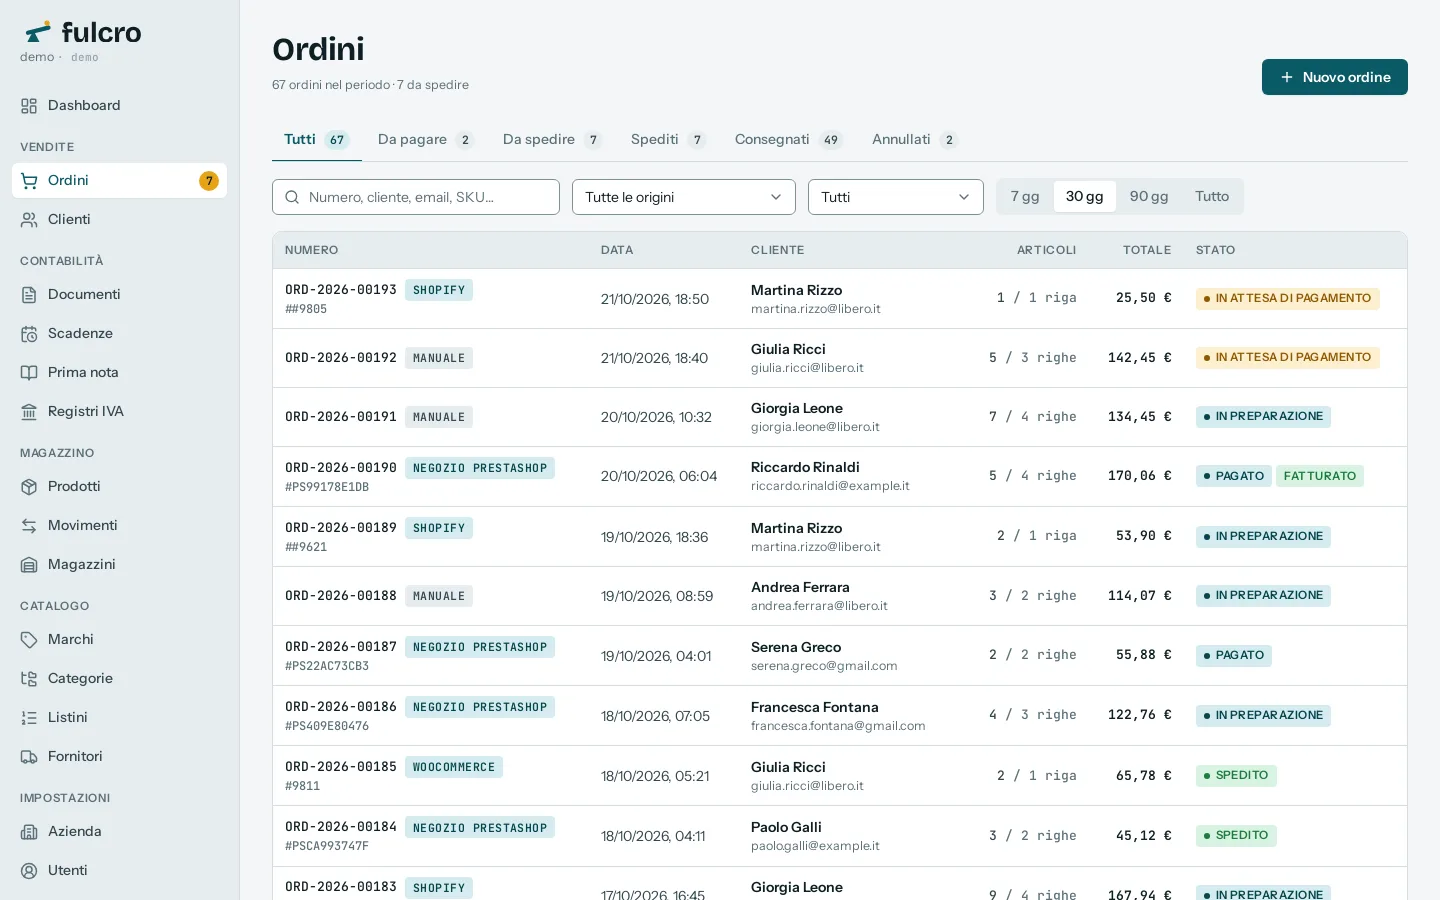Select the 7 gg period filter
This screenshot has width=1440, height=900.
point(1025,197)
